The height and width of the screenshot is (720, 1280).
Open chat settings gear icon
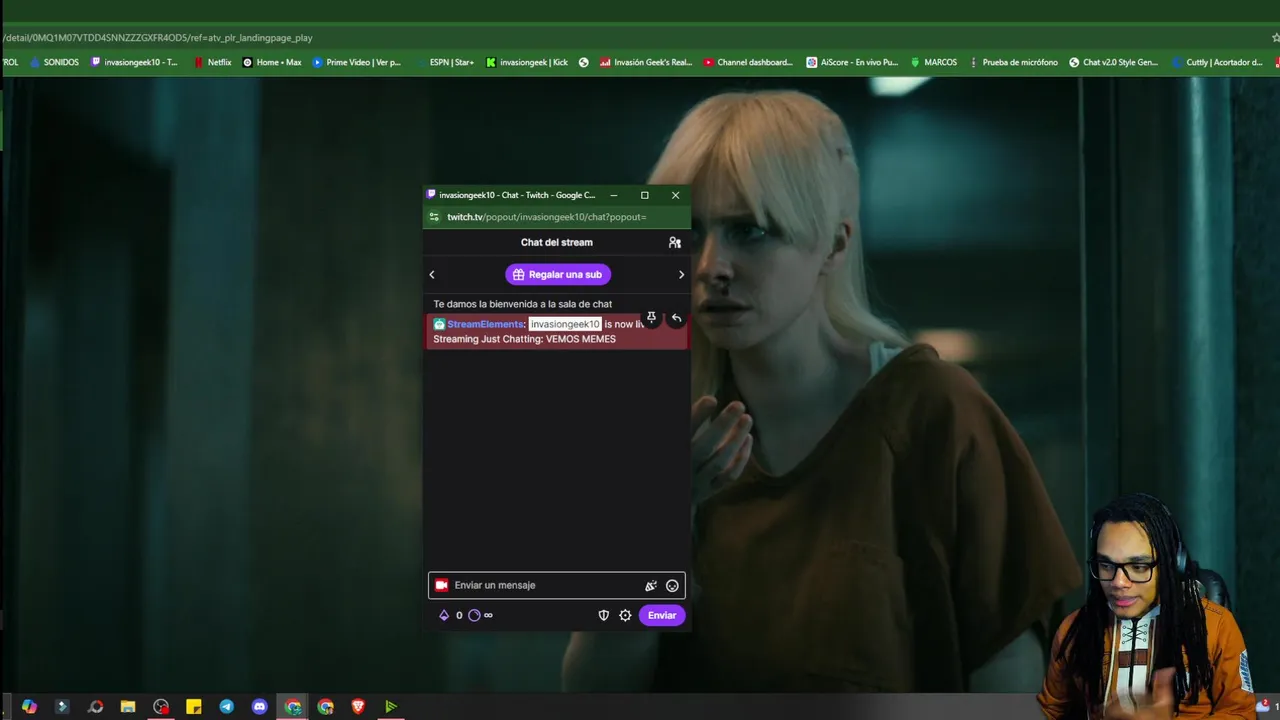tap(625, 615)
